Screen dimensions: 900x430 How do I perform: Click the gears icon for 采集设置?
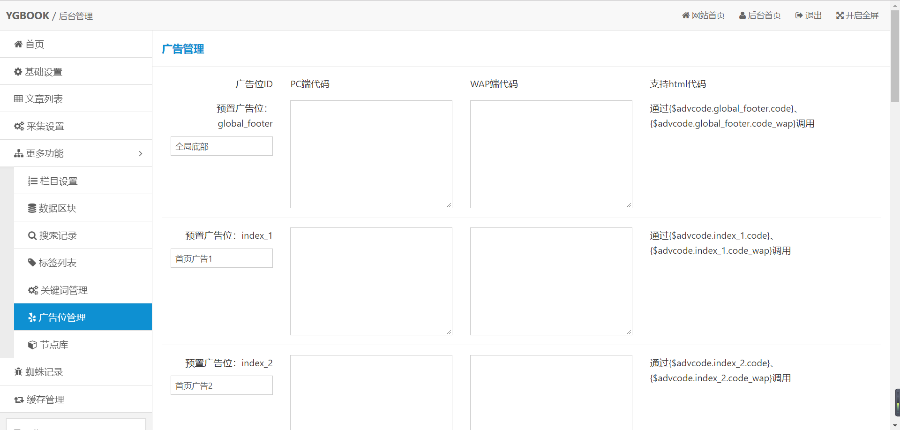[x=18, y=126]
